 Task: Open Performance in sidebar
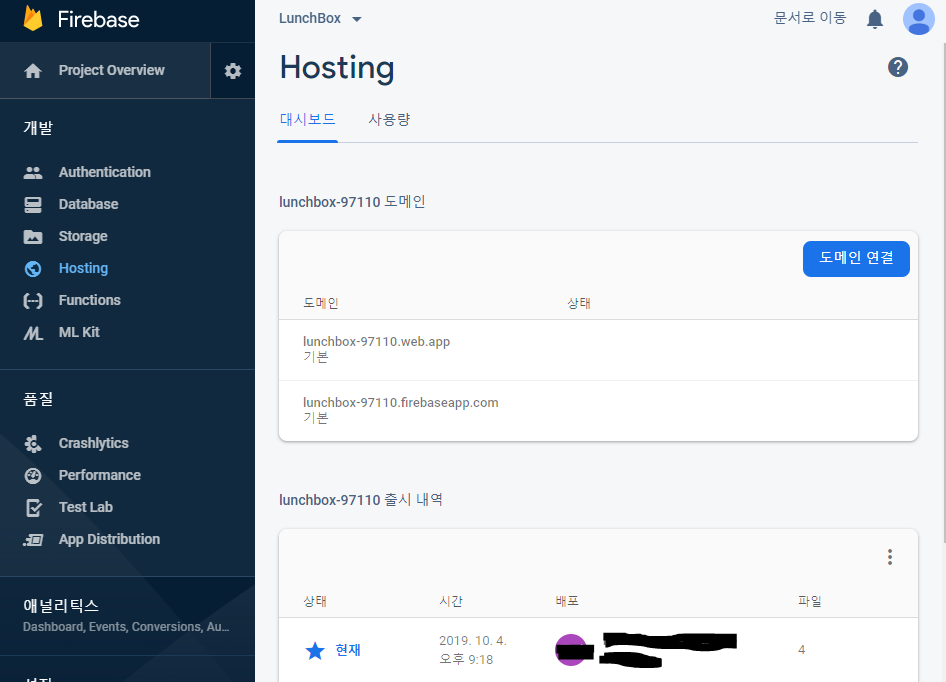pyautogui.click(x=100, y=476)
